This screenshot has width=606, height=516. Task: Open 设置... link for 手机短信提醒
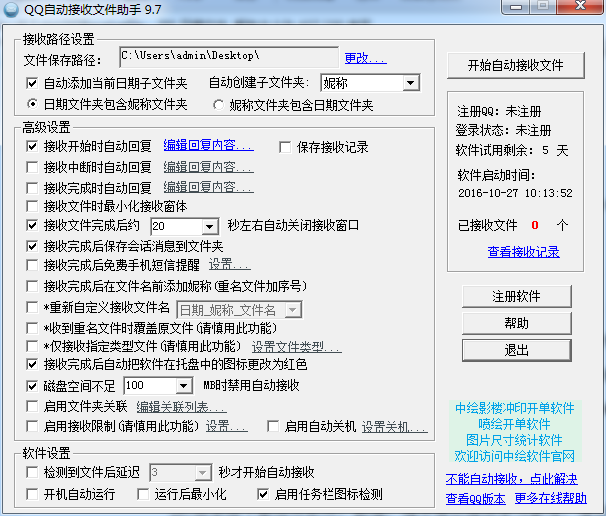pyautogui.click(x=230, y=265)
